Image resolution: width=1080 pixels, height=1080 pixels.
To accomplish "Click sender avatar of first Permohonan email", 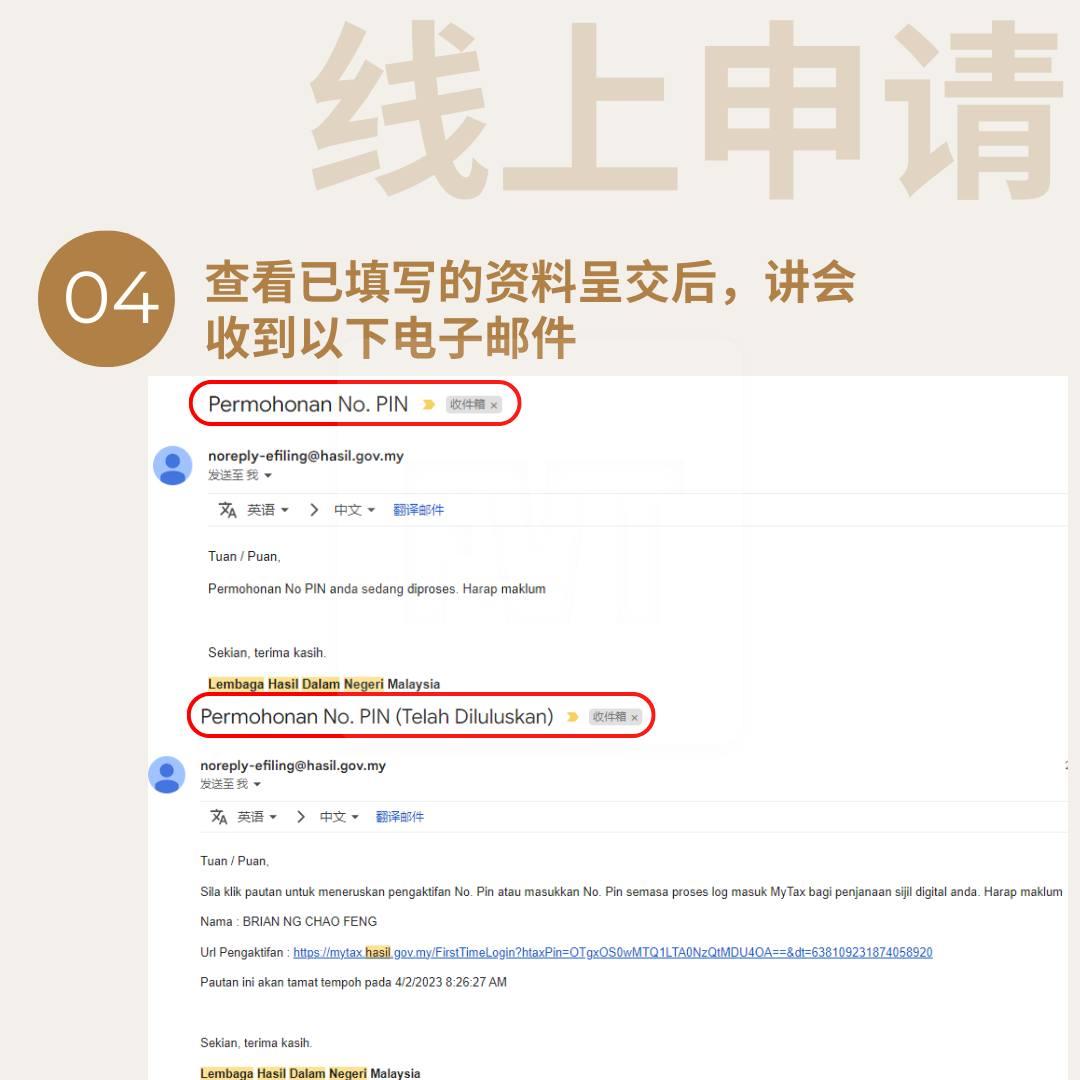I will pyautogui.click(x=172, y=465).
